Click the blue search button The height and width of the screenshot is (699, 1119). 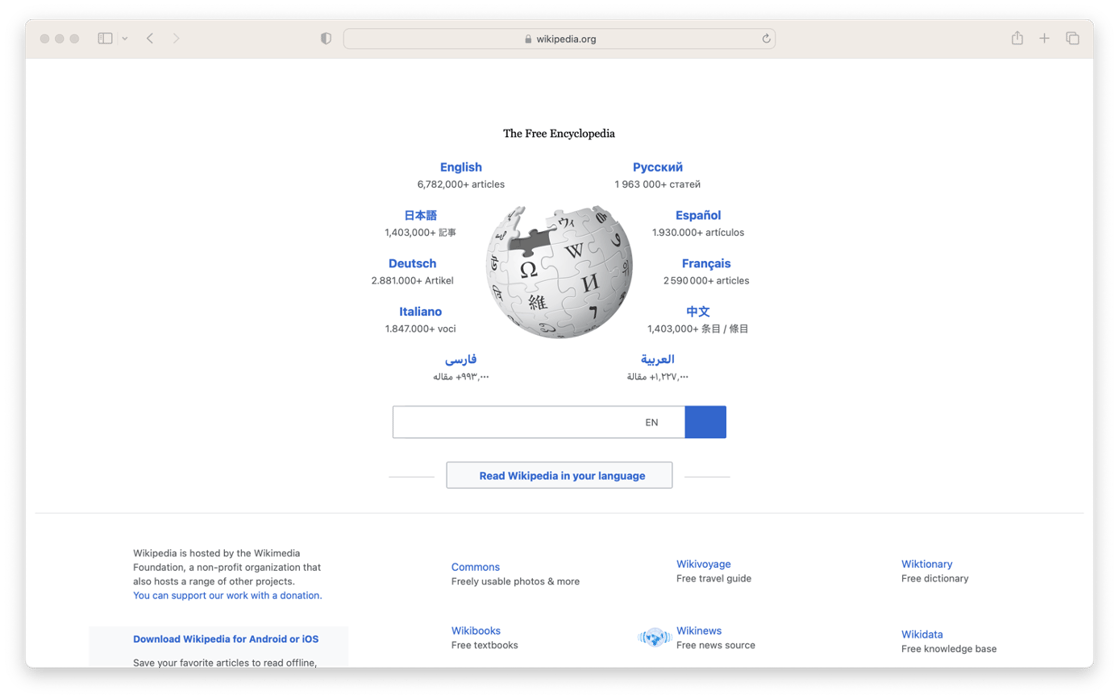click(x=705, y=422)
